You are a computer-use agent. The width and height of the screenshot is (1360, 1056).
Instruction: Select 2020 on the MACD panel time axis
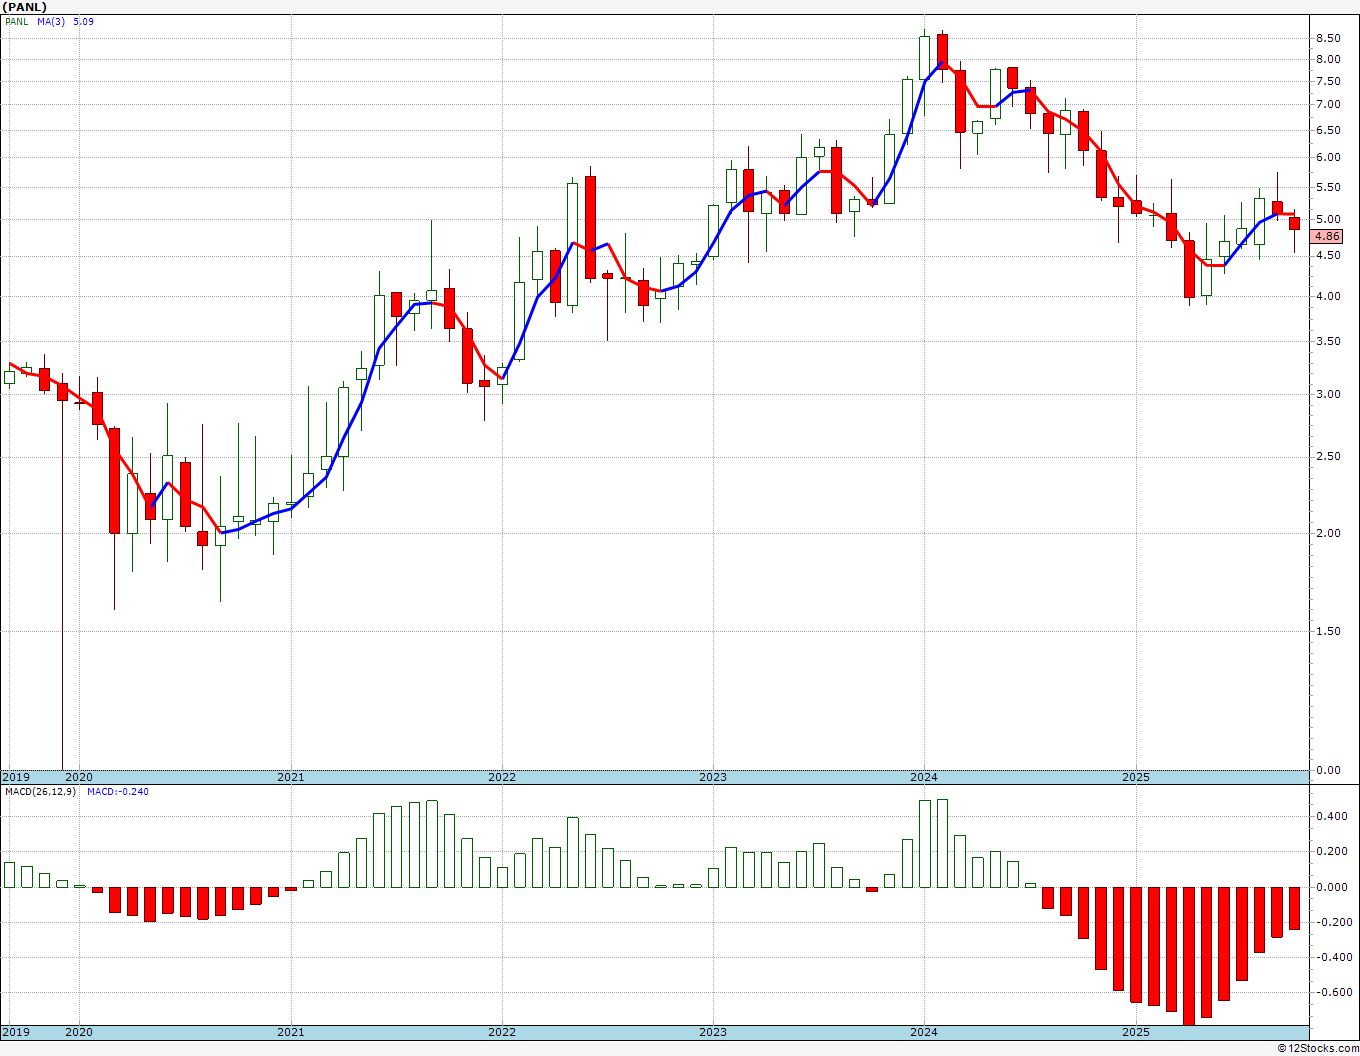(78, 1032)
